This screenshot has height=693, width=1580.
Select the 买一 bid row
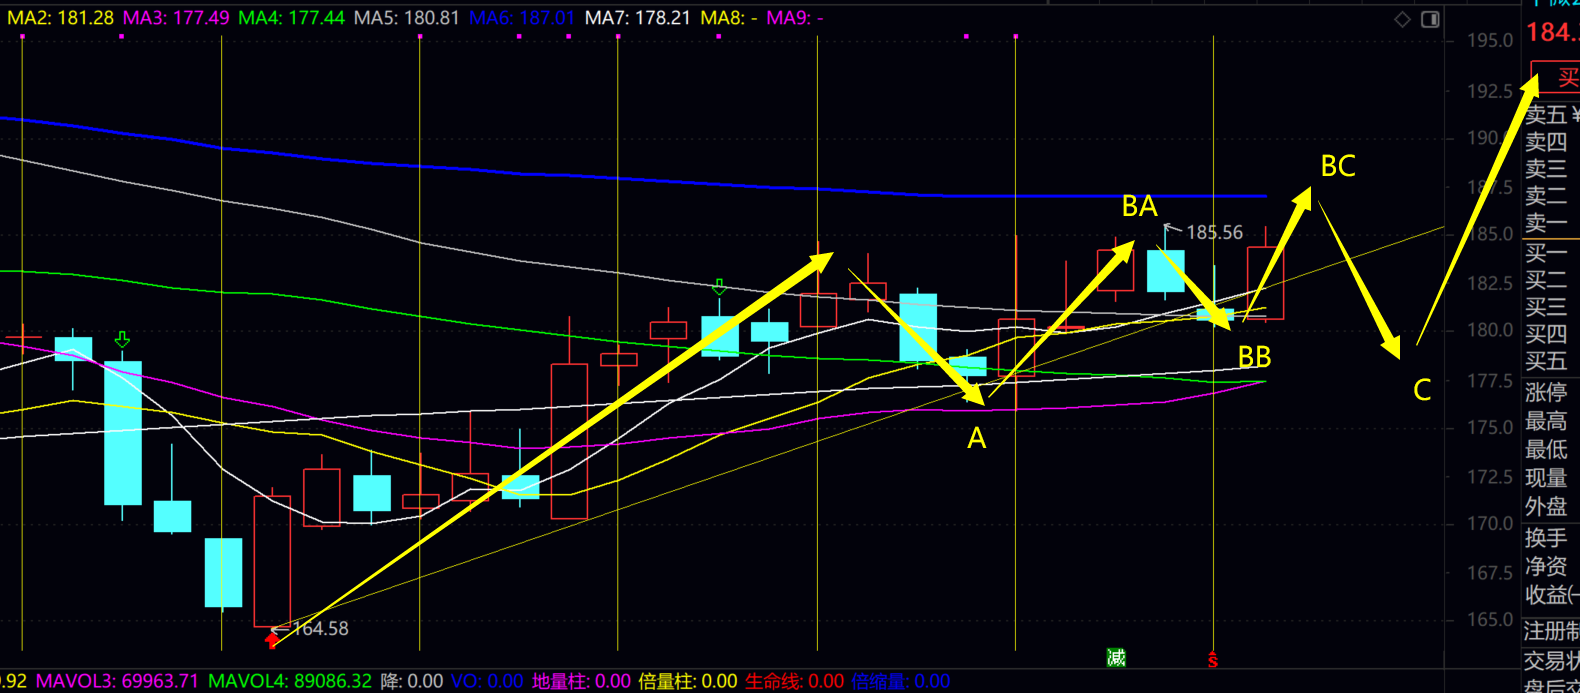[x=1546, y=252]
